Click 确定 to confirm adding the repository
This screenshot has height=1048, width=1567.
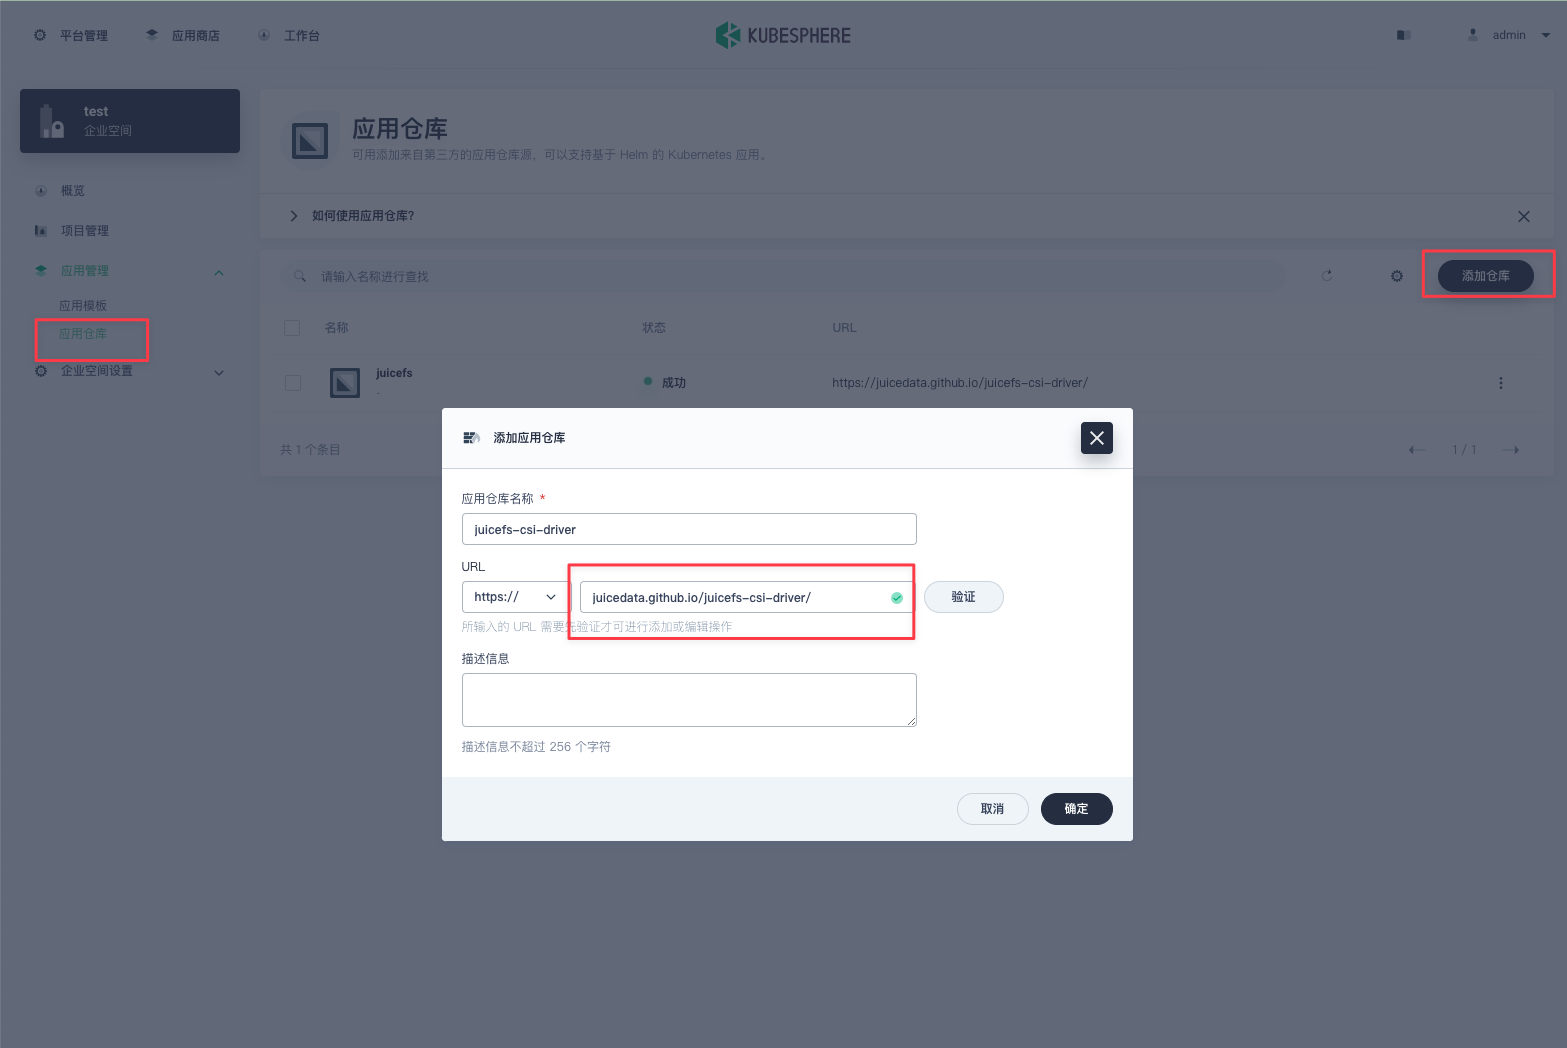(x=1076, y=809)
